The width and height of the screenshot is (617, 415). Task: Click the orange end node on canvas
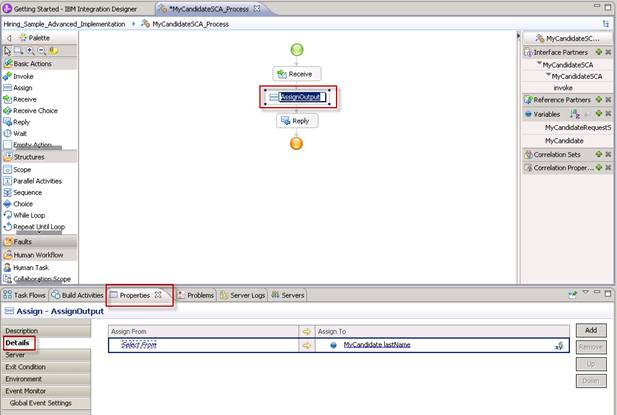pyautogui.click(x=296, y=144)
